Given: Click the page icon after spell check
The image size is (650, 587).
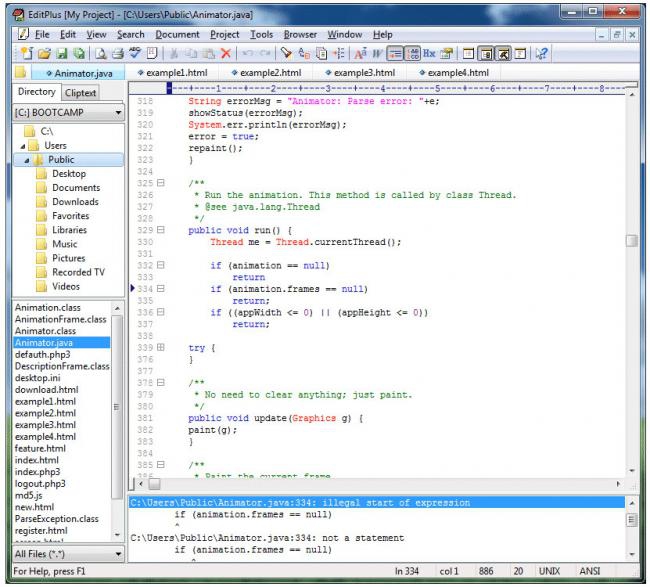Looking at the screenshot, I should point(152,53).
